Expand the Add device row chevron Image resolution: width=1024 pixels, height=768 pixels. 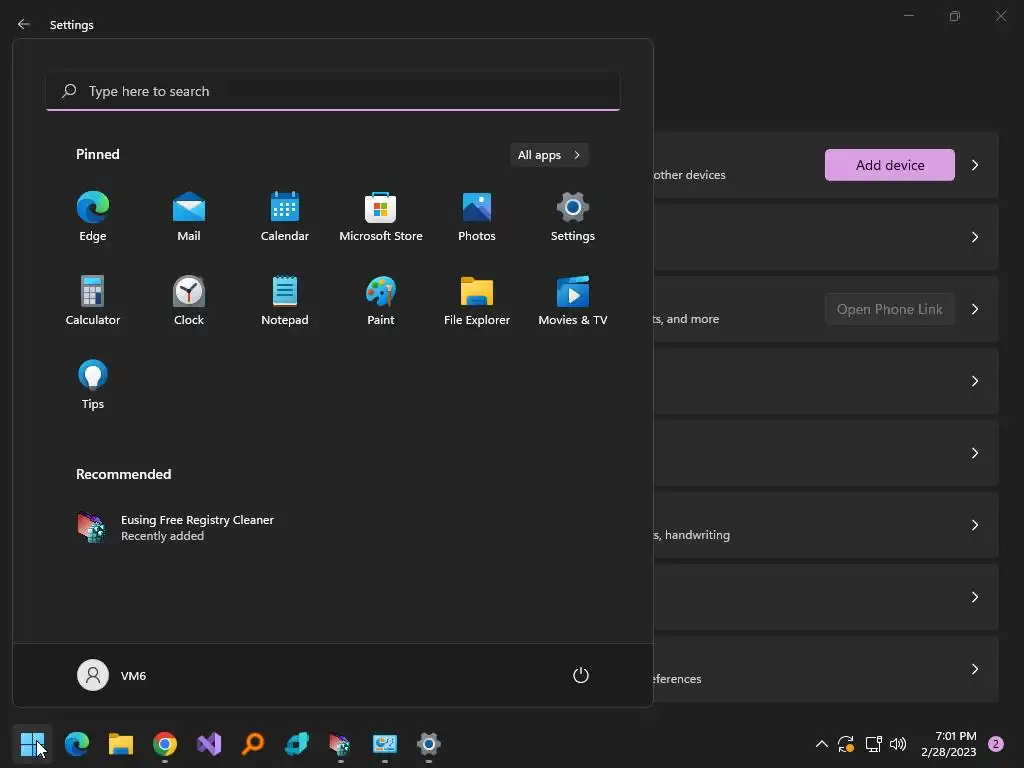click(974, 165)
